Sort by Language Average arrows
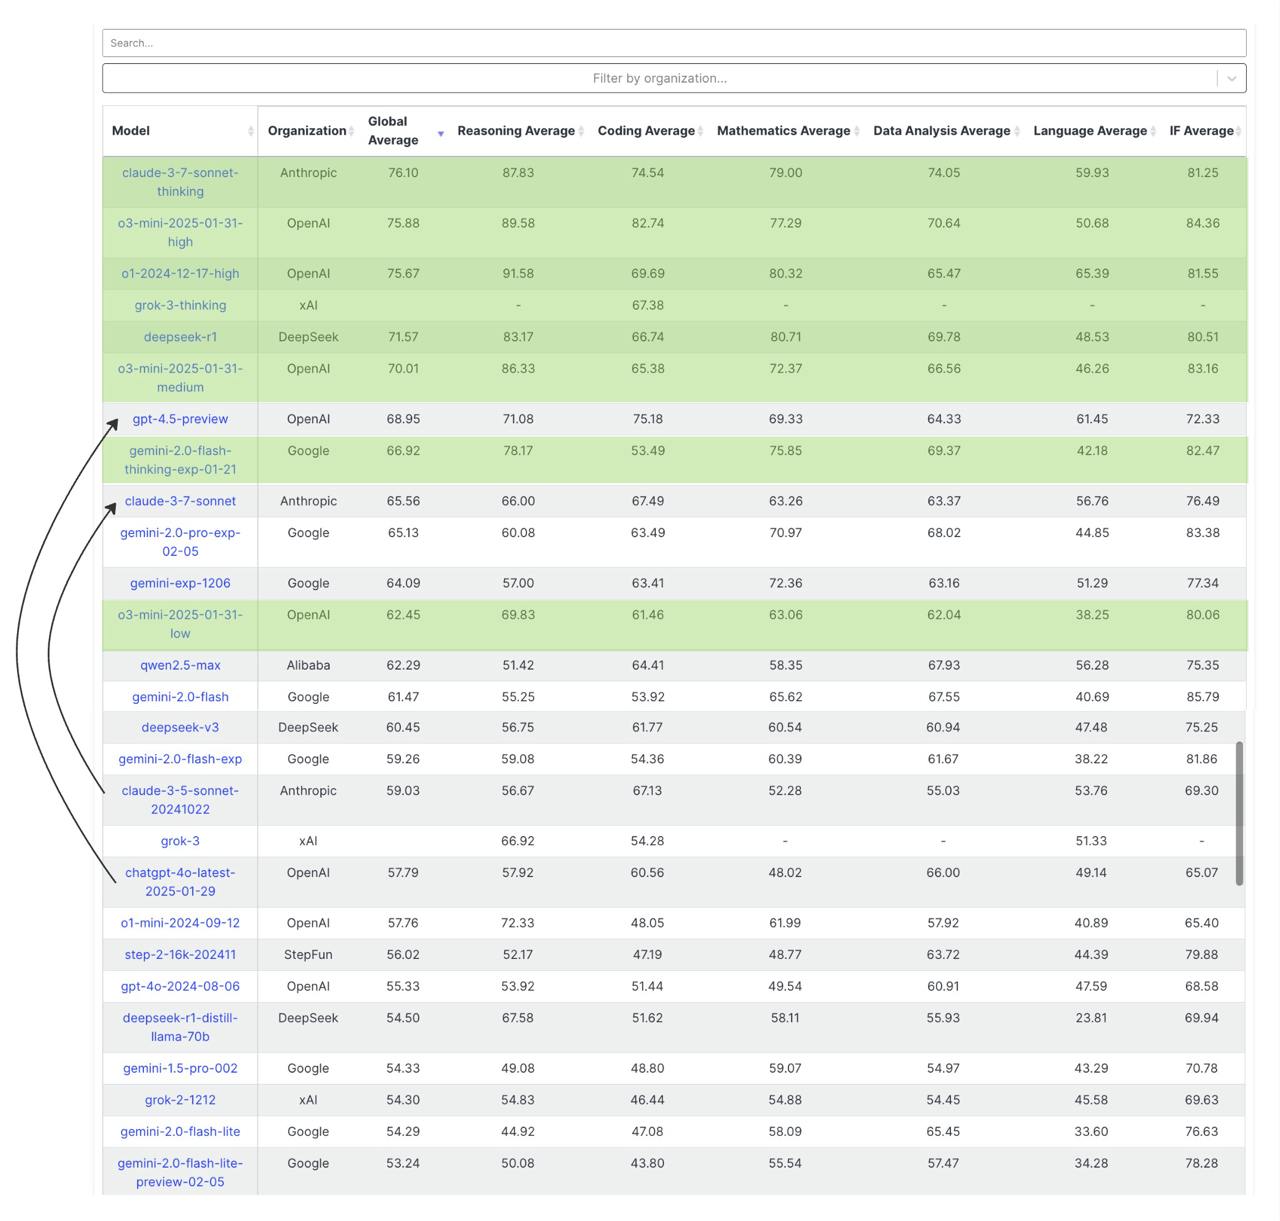The height and width of the screenshot is (1221, 1280). coord(1153,131)
